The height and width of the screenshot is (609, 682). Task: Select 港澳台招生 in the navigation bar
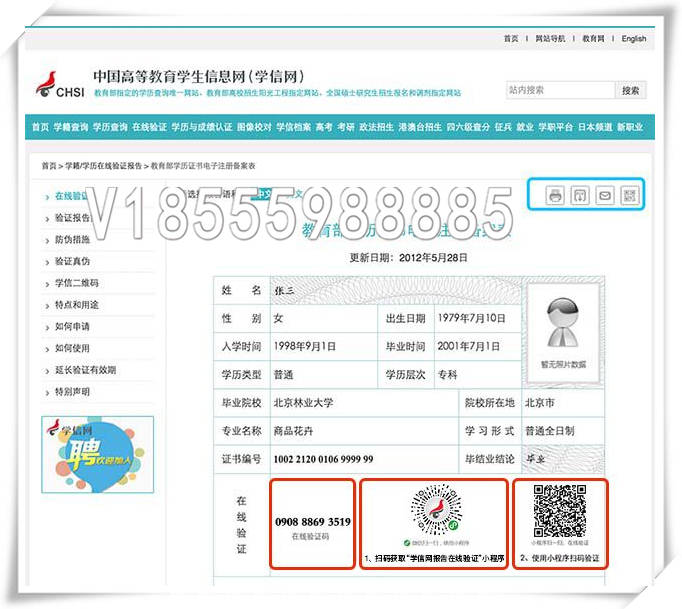click(420, 127)
